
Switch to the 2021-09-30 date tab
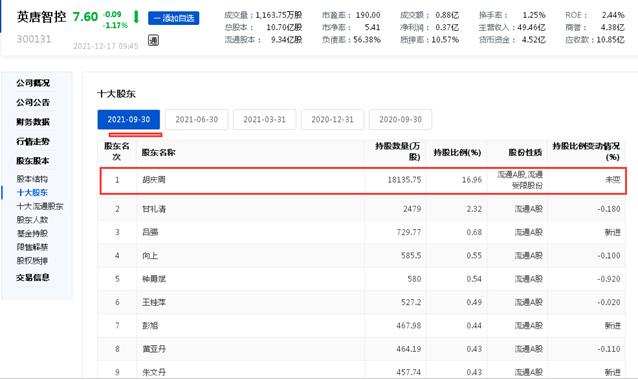(129, 120)
